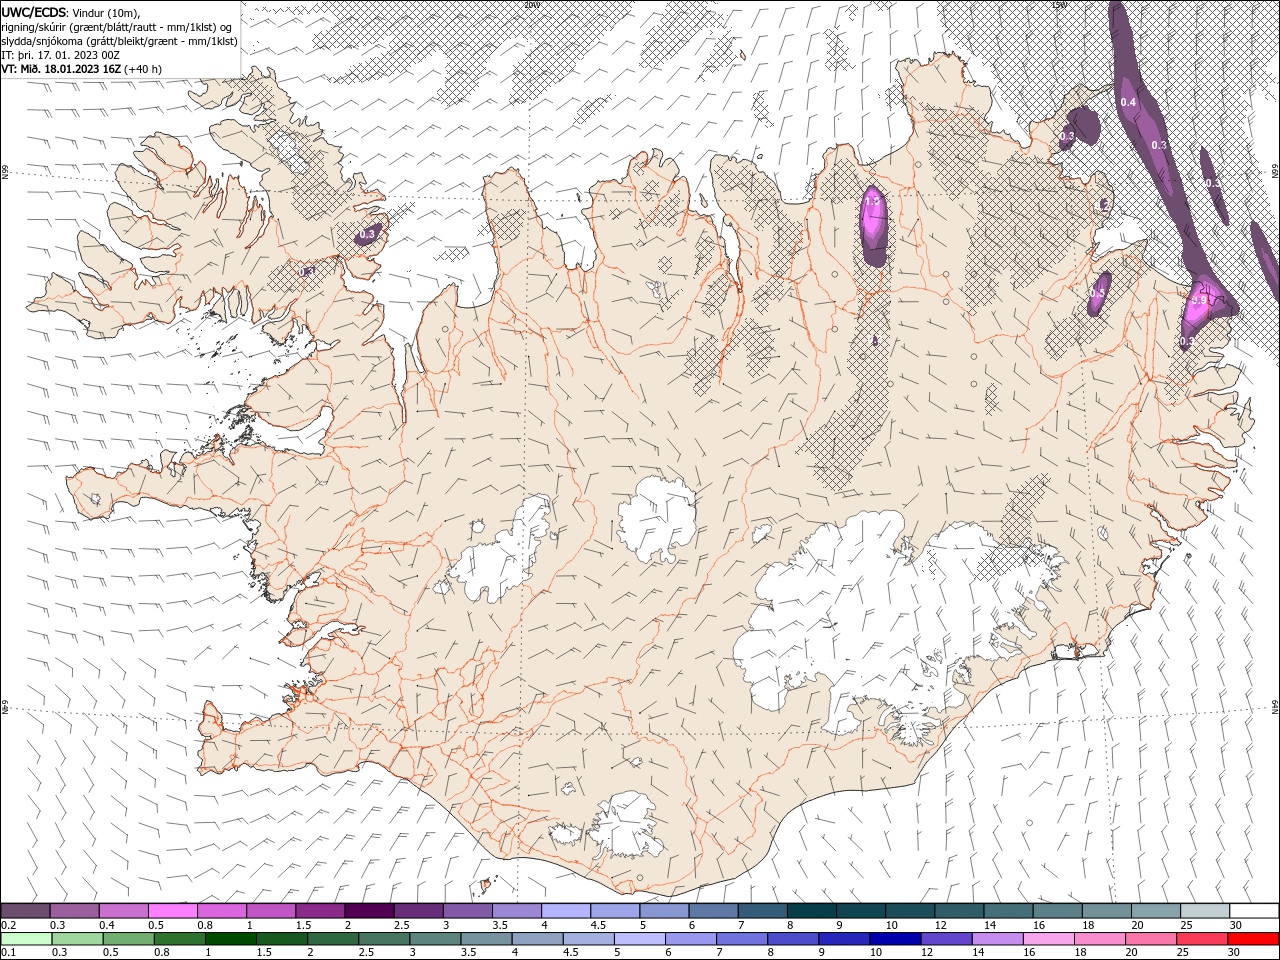Click the 'IT: þri. 17. 01. 2023 00Z' line
This screenshot has width=1280, height=960.
pos(58,55)
